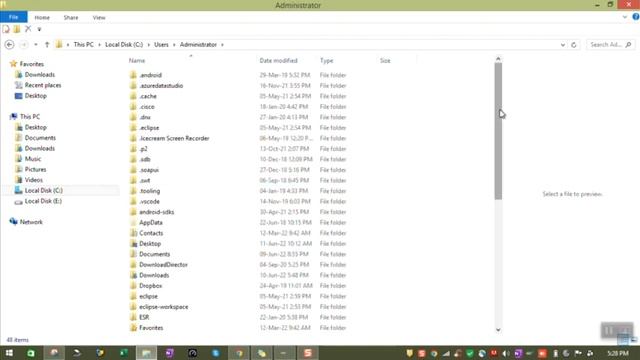
Task: Click the Forward navigation arrow
Action: [x=24, y=44]
